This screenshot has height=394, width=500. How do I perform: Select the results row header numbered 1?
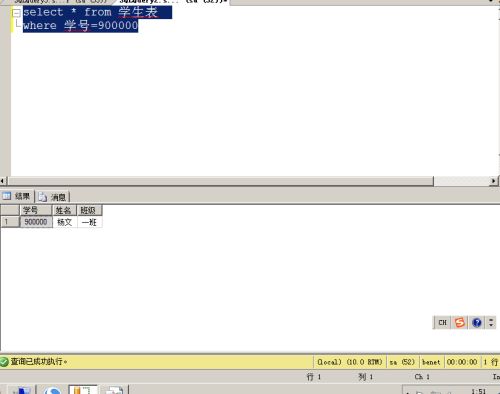tap(10, 222)
